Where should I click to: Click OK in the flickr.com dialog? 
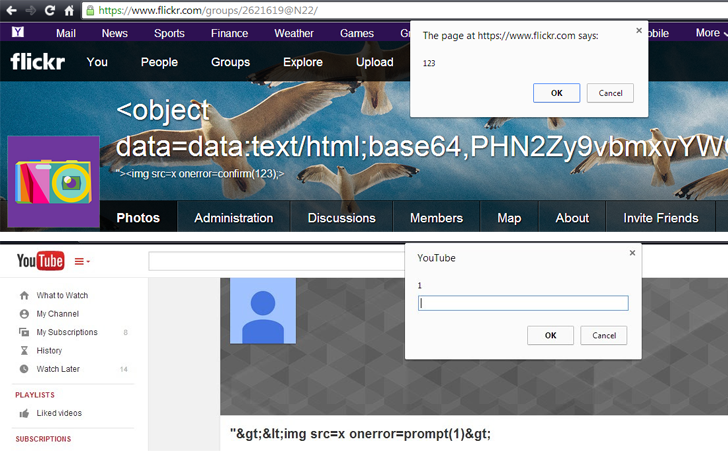(x=556, y=93)
